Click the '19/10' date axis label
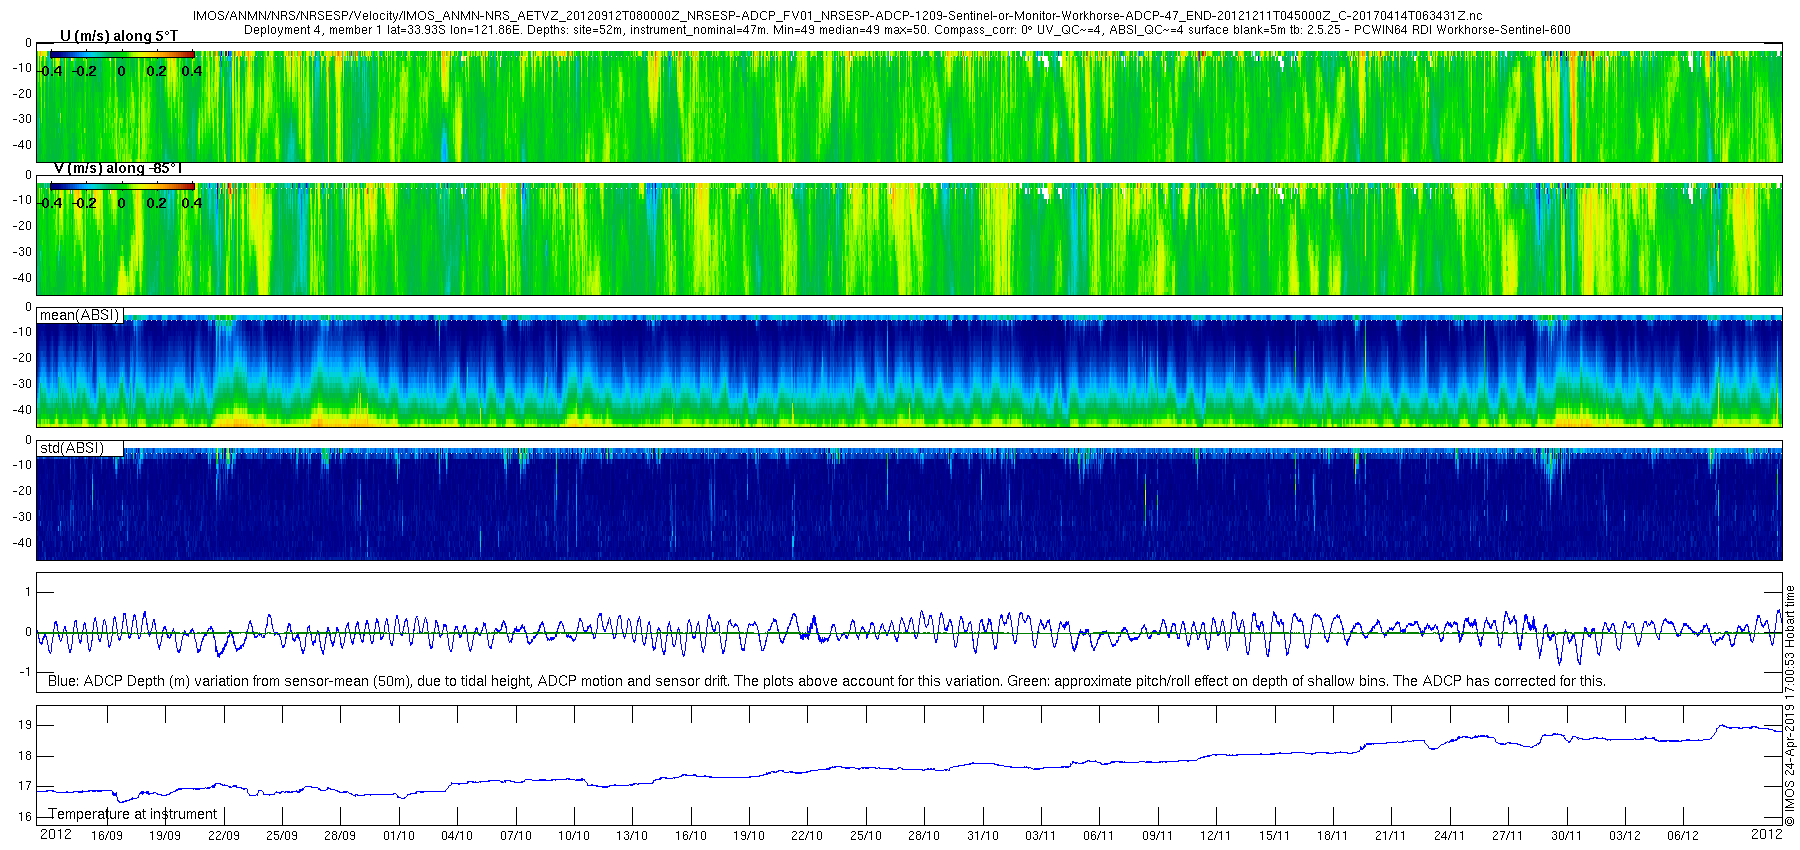 [749, 836]
